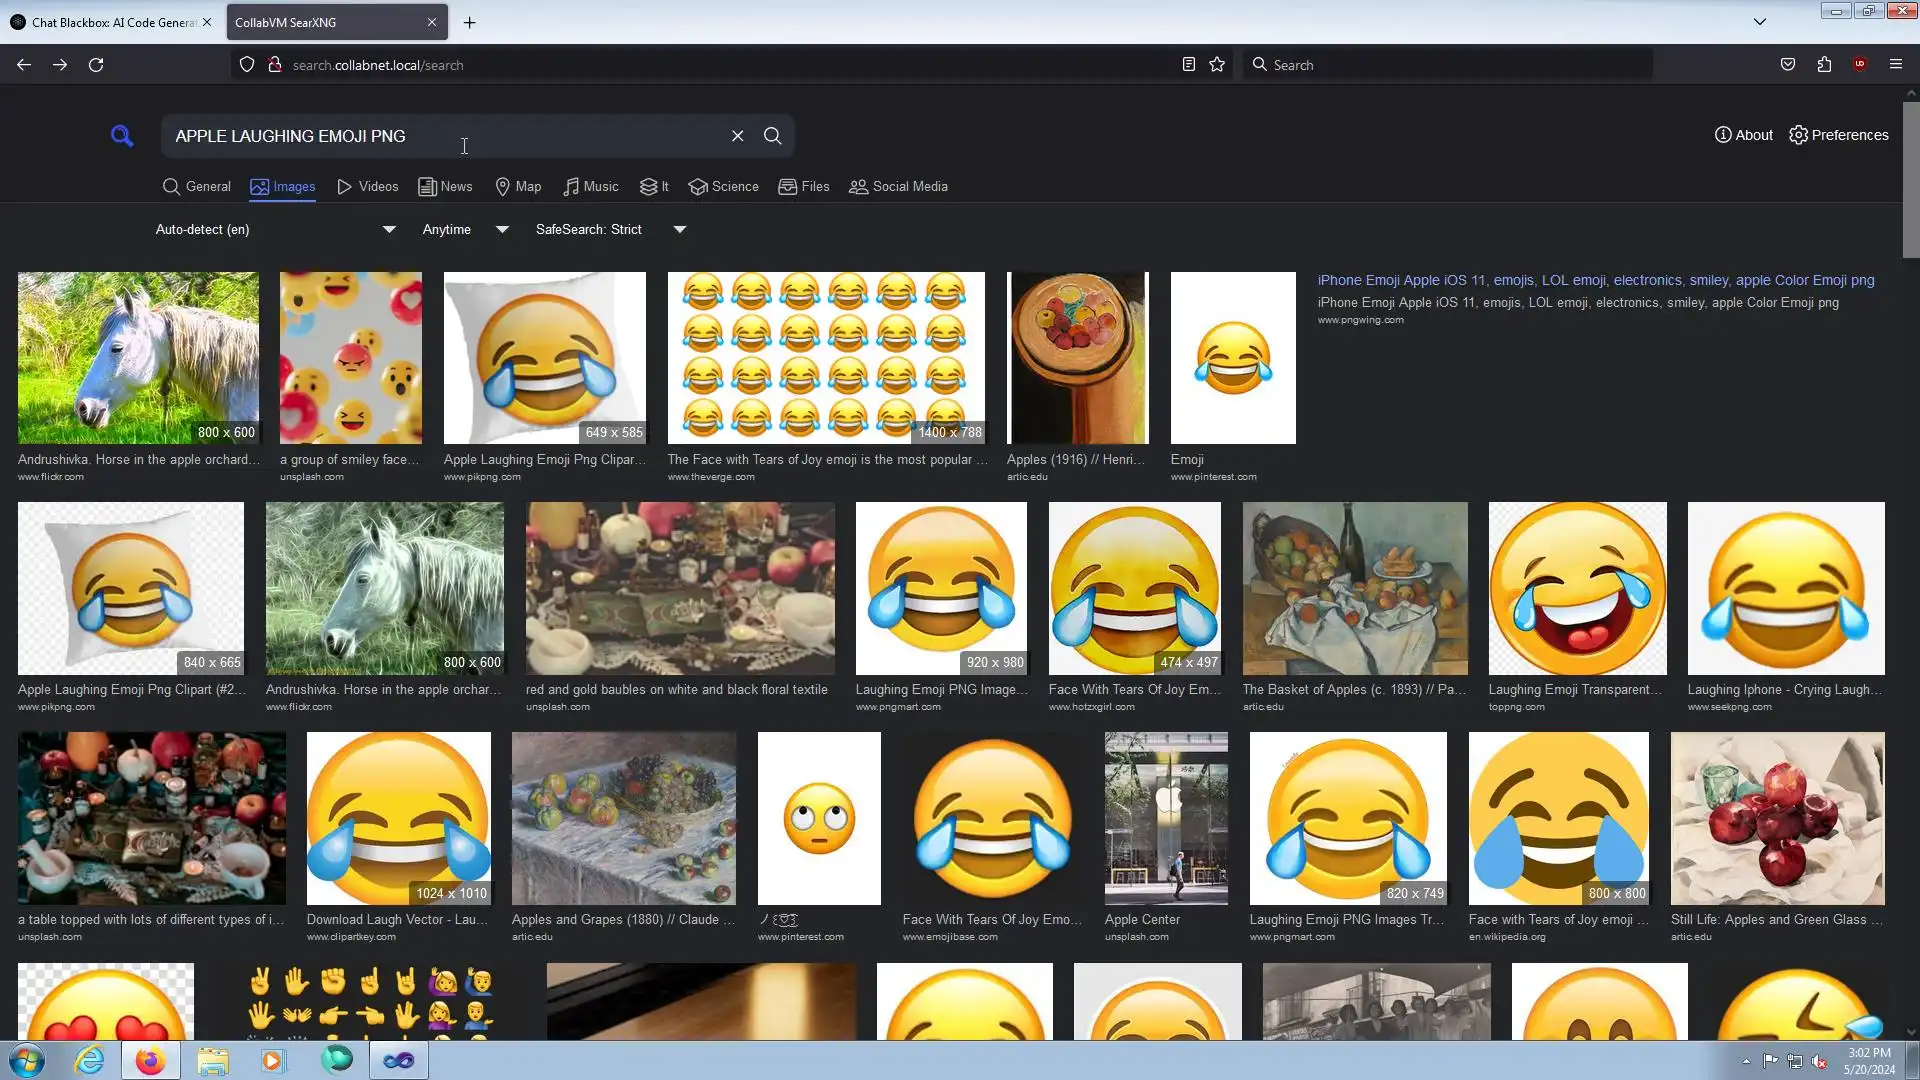This screenshot has height=1080, width=1920.
Task: Reload the page
Action: coord(96,65)
